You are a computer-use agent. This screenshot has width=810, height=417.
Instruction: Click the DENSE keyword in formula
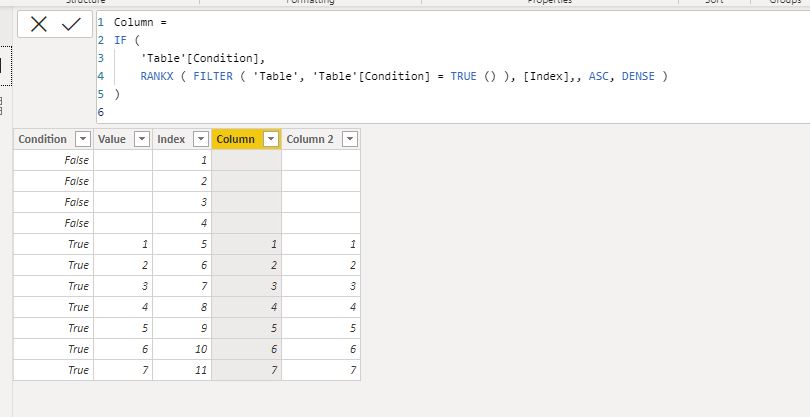point(638,76)
